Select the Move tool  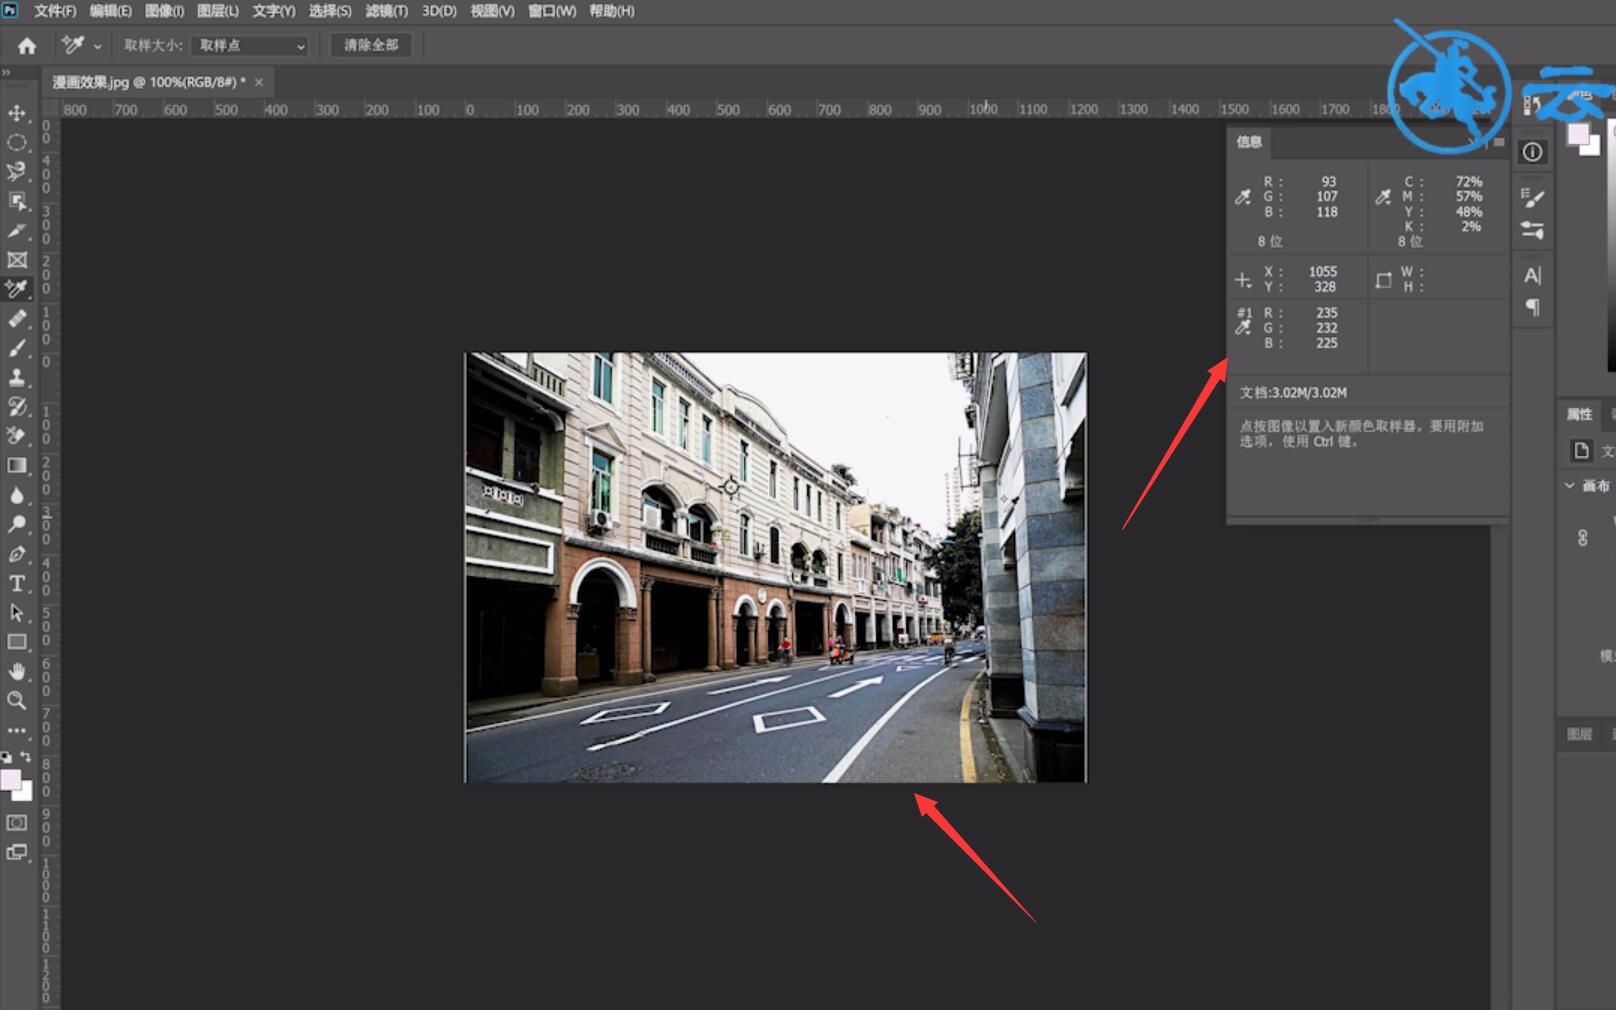pos(17,113)
